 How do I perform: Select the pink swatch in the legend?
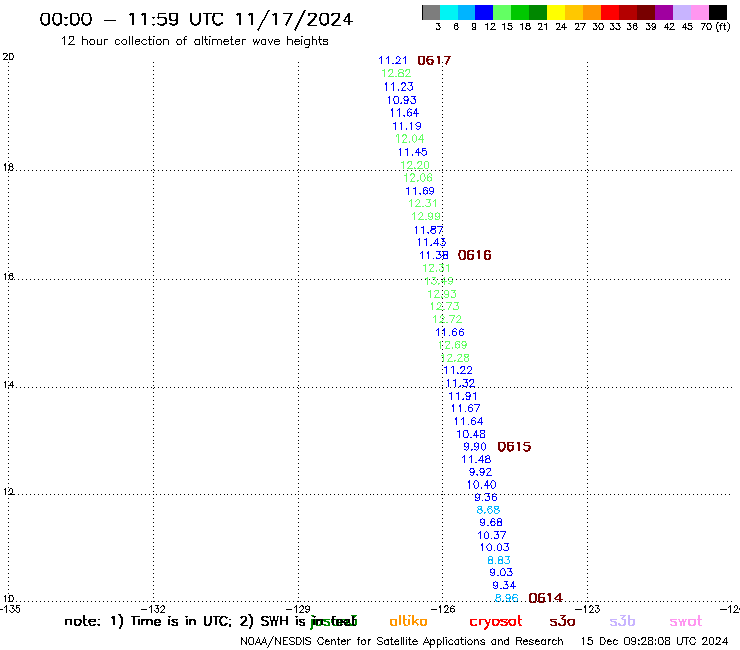pos(700,12)
